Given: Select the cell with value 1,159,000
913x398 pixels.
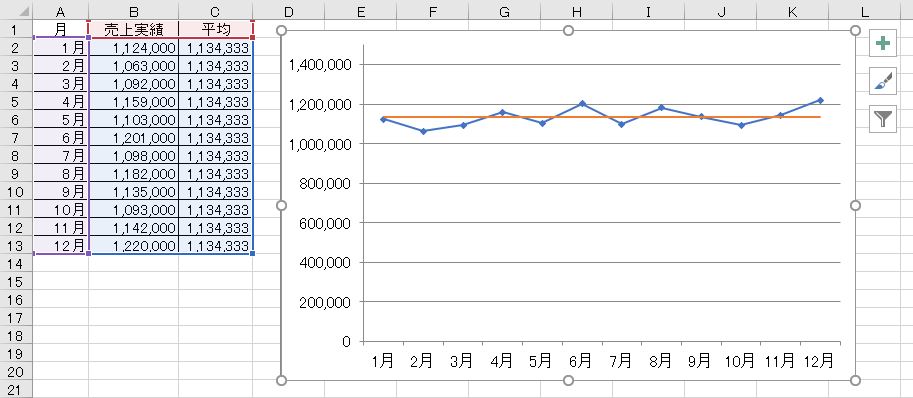Looking at the screenshot, I should [133, 102].
